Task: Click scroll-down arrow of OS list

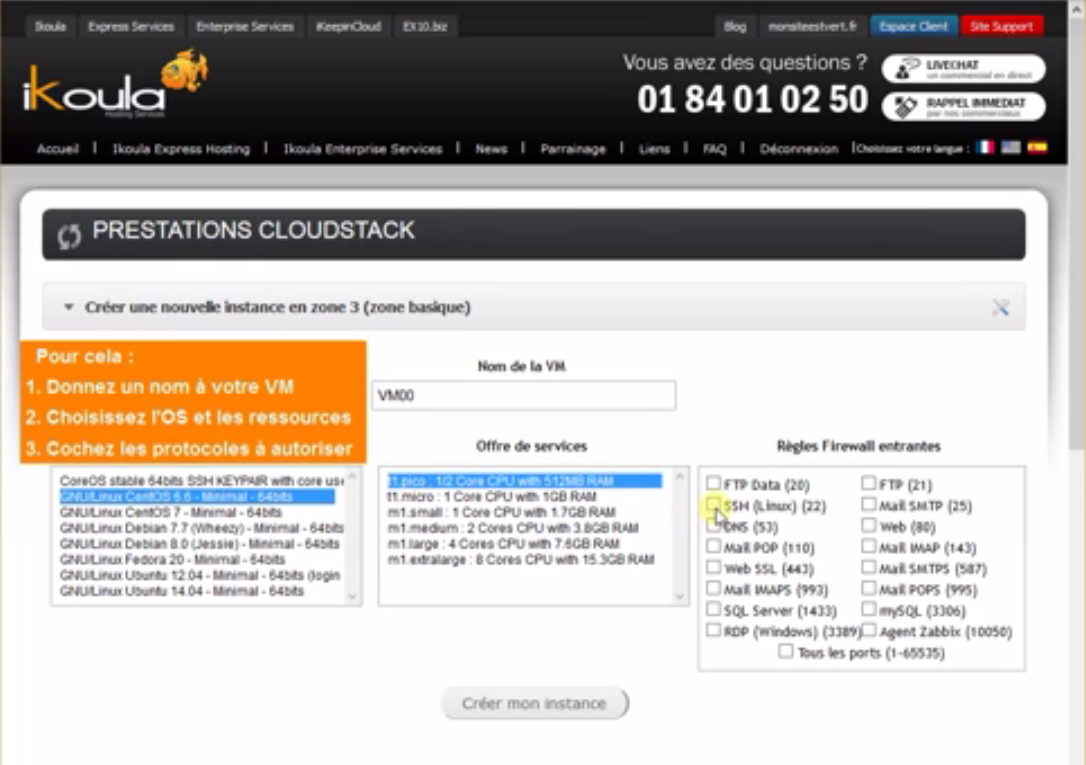Action: 352,596
